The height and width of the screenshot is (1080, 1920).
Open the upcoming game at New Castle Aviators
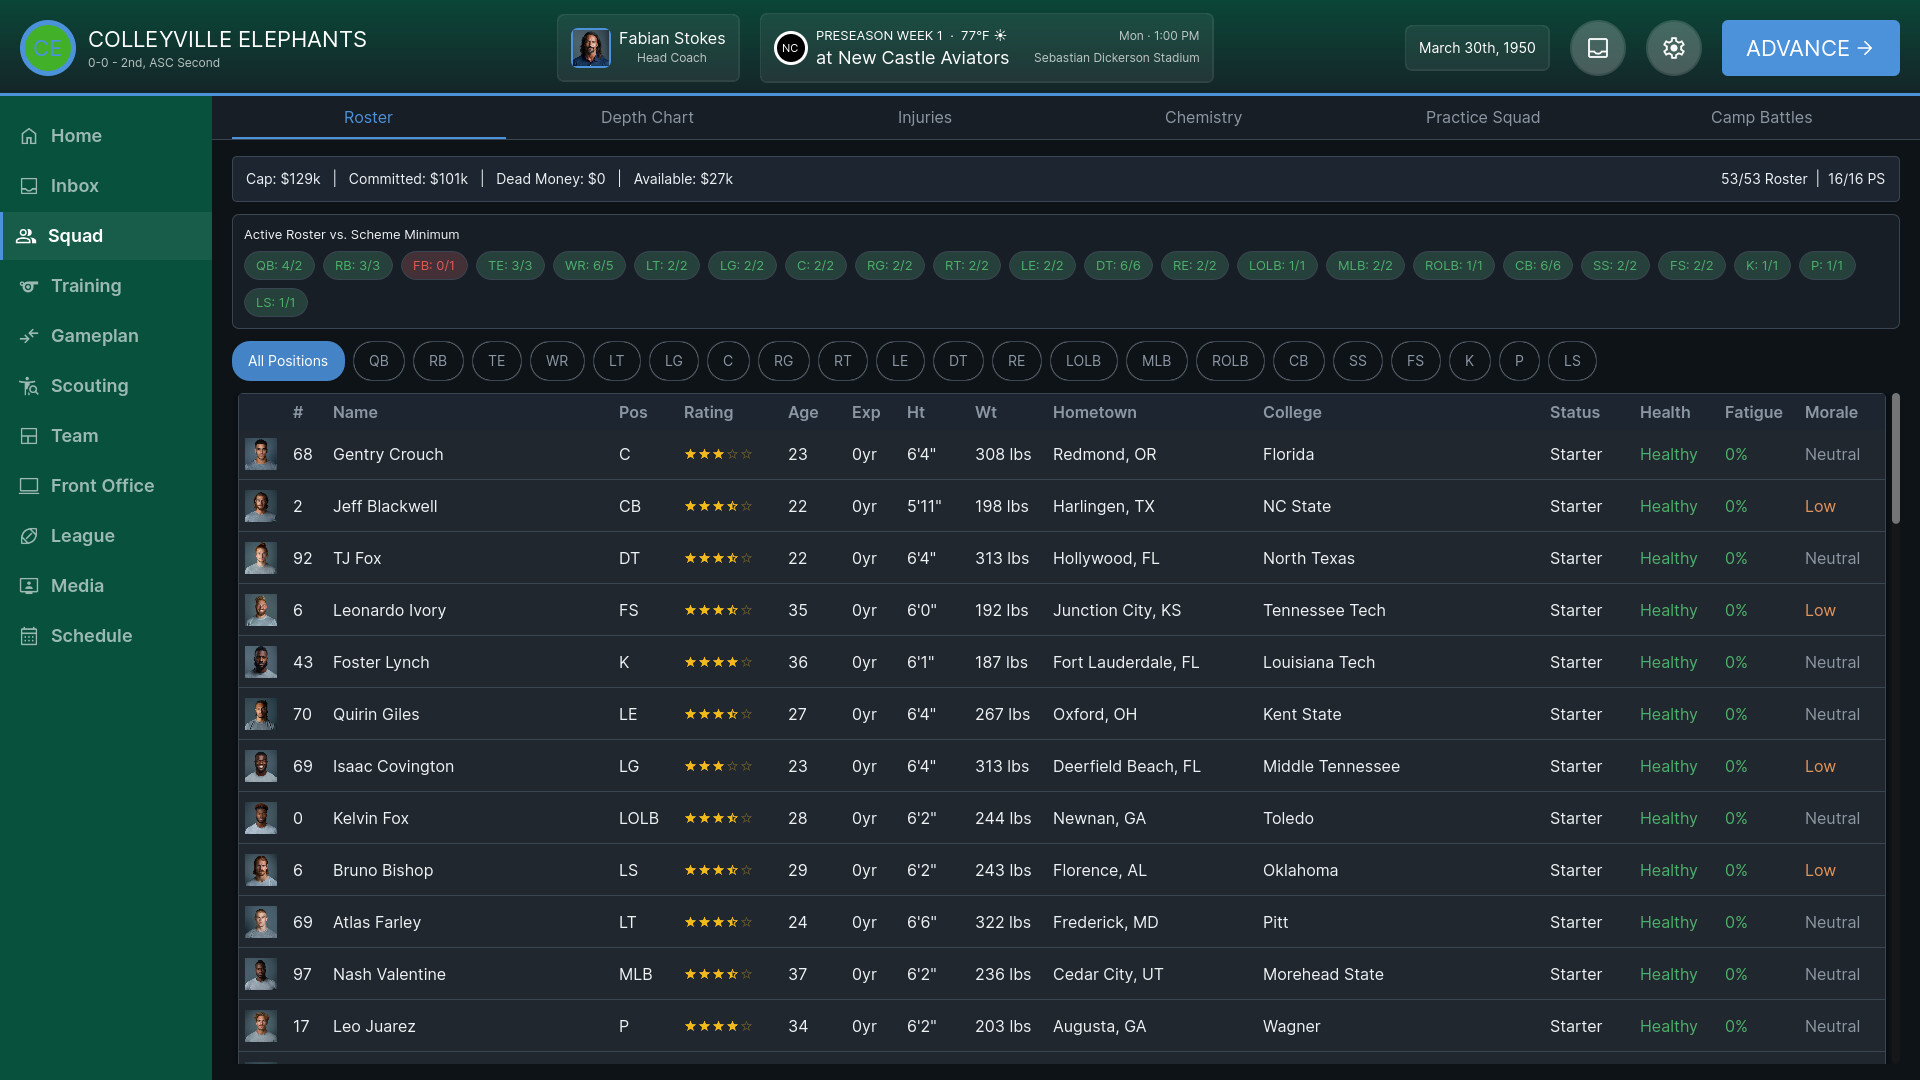[x=987, y=48]
